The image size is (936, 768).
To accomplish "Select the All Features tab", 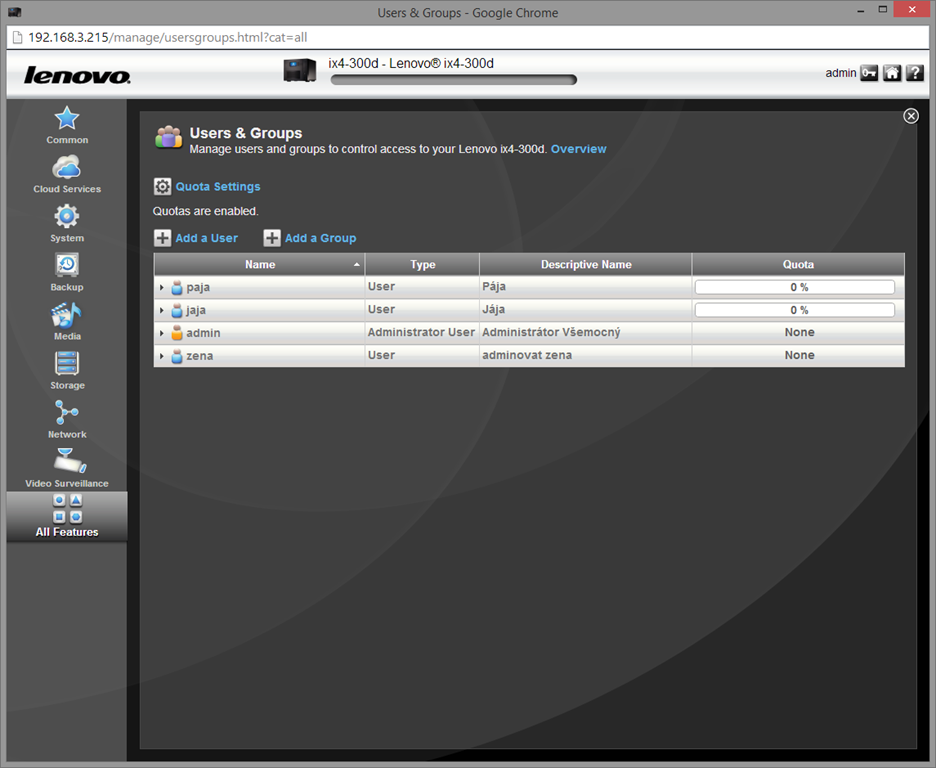I will point(67,517).
